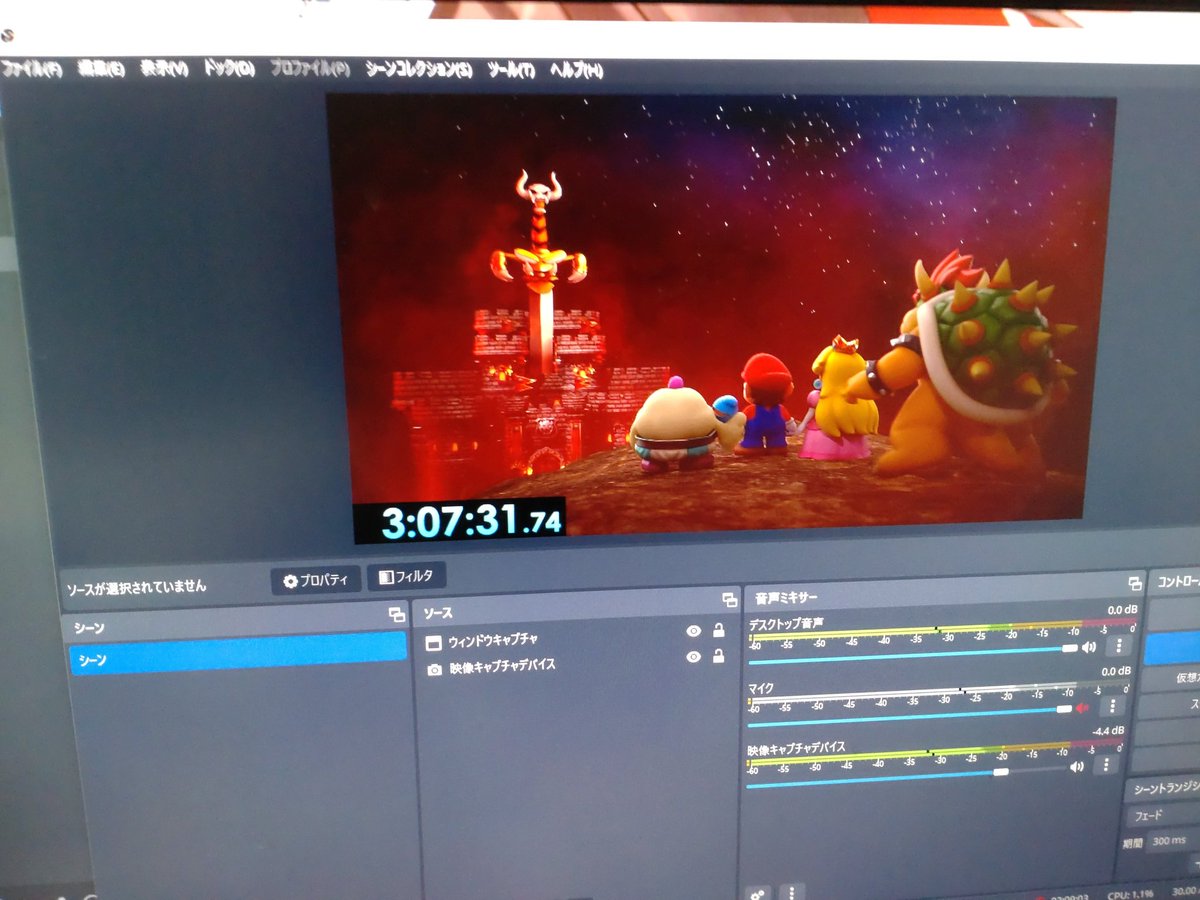Click the CPU usage status entry
This screenshot has width=1200, height=900.
coord(1131,893)
